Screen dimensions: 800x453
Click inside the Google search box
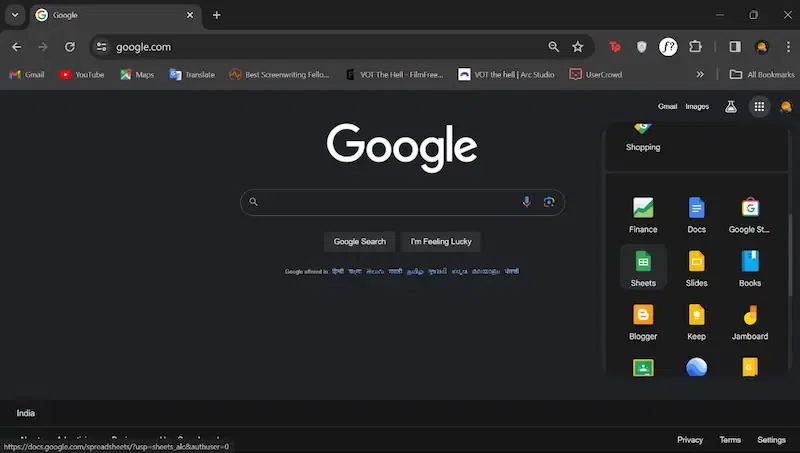388,202
